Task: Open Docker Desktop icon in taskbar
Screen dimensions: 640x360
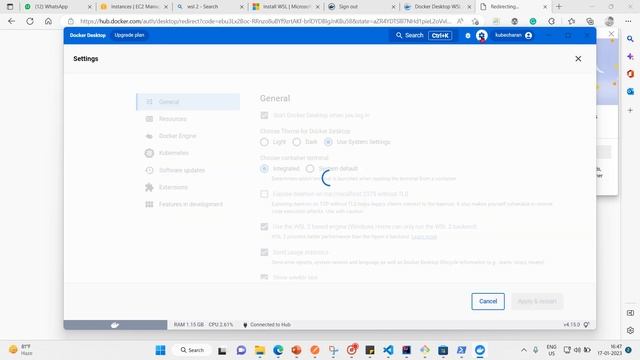Action: [x=480, y=350]
